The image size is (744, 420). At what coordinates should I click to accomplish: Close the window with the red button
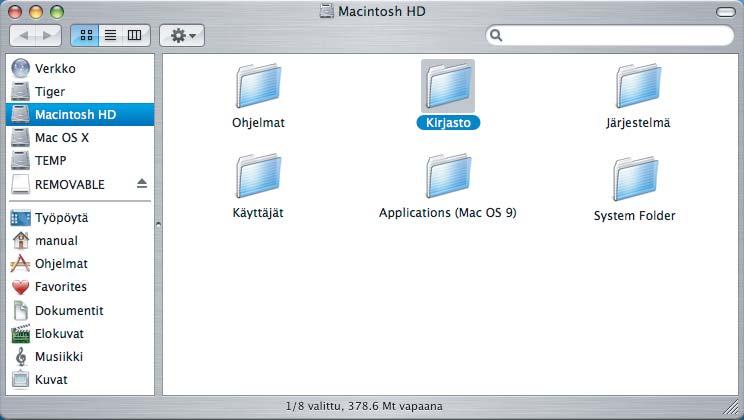tap(15, 12)
